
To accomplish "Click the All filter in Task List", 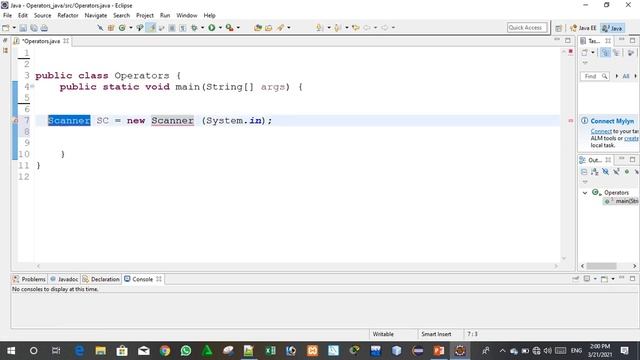I will (626, 76).
